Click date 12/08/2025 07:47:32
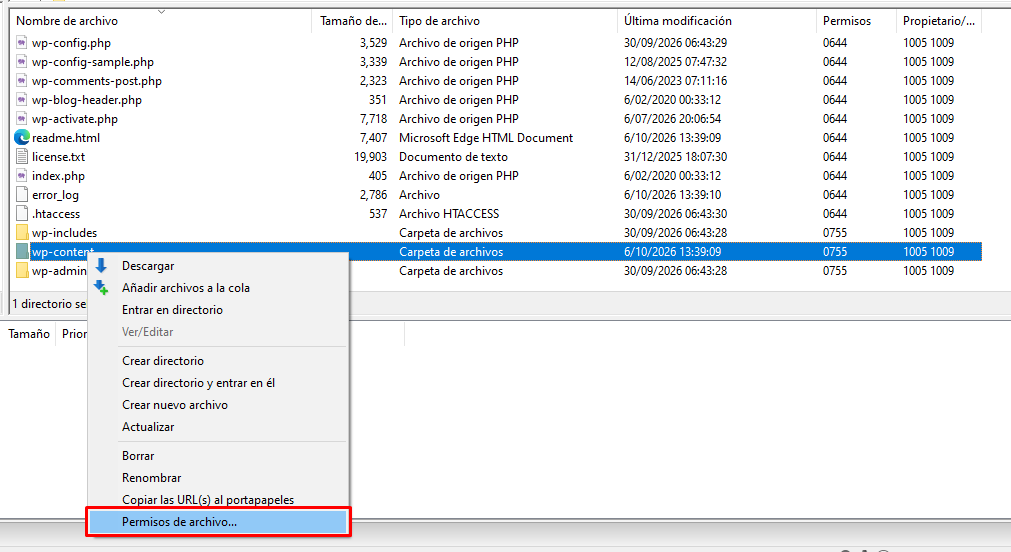This screenshot has height=552, width=1011. [675, 62]
